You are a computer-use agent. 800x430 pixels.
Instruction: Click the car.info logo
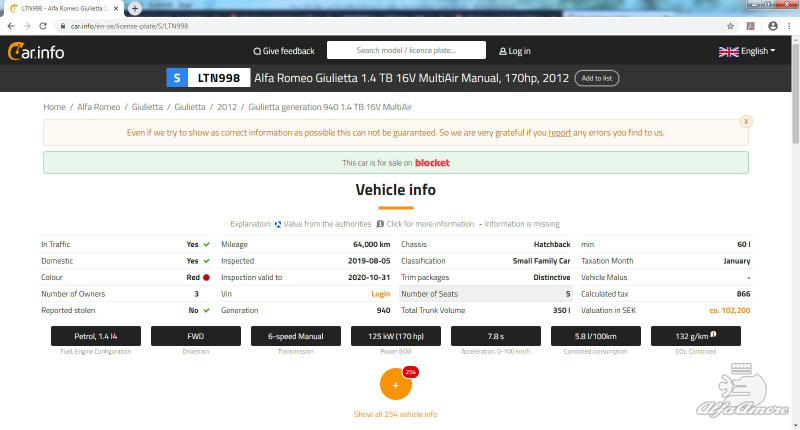coord(36,51)
